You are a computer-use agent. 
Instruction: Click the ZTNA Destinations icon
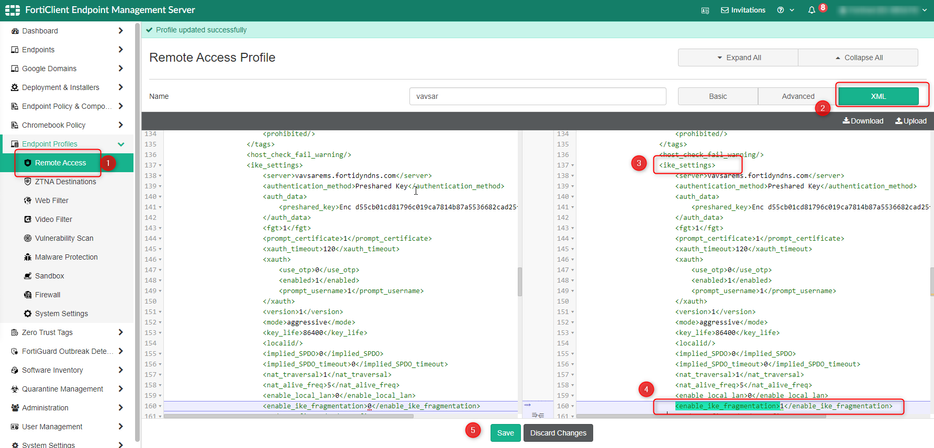coord(27,182)
